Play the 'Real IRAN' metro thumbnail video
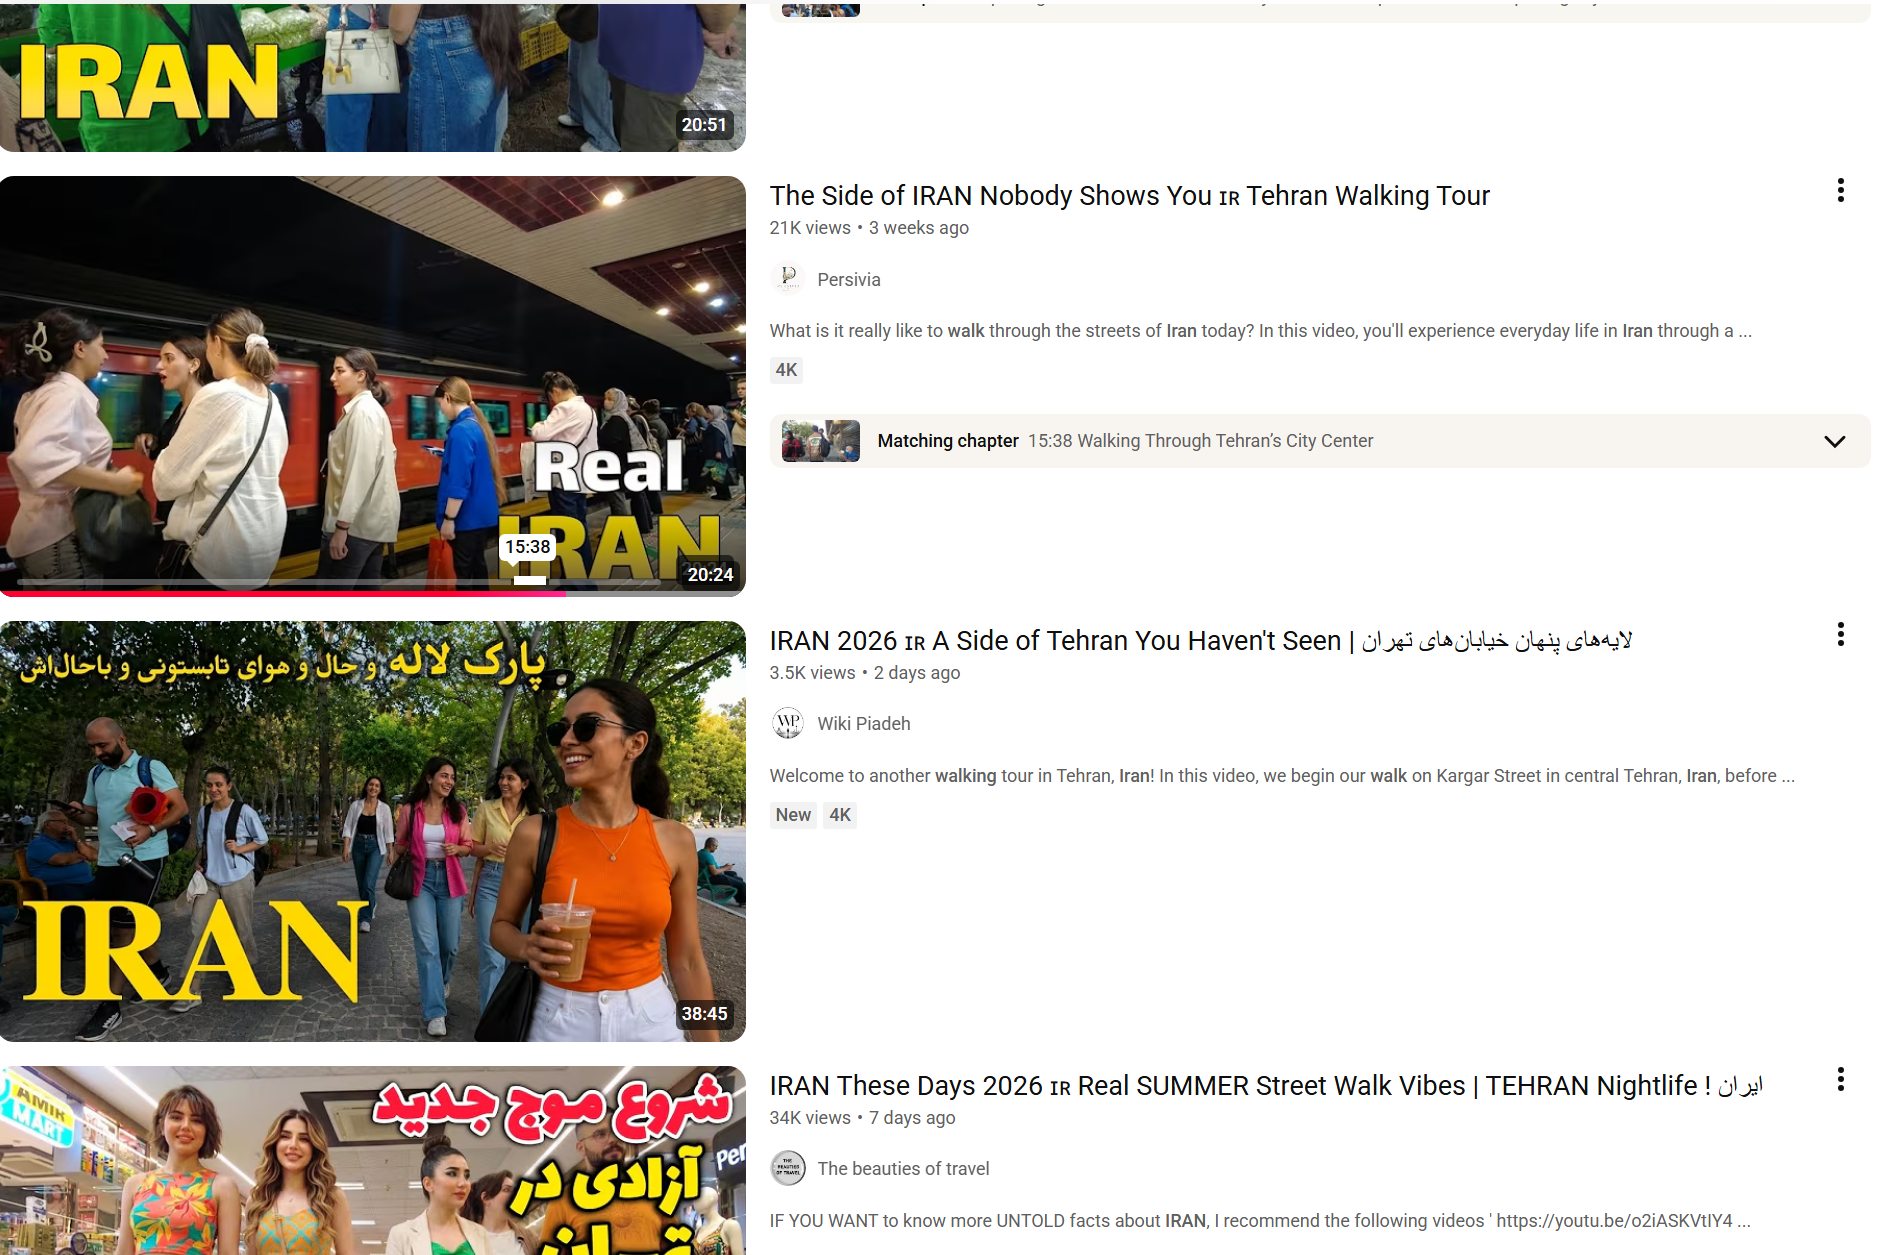1897x1255 pixels. pyautogui.click(x=372, y=386)
